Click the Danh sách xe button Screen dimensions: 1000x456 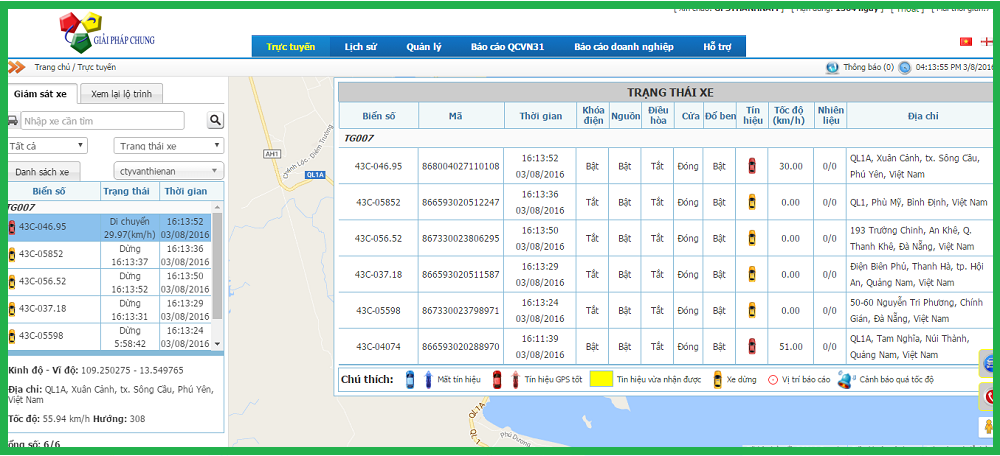(x=43, y=172)
